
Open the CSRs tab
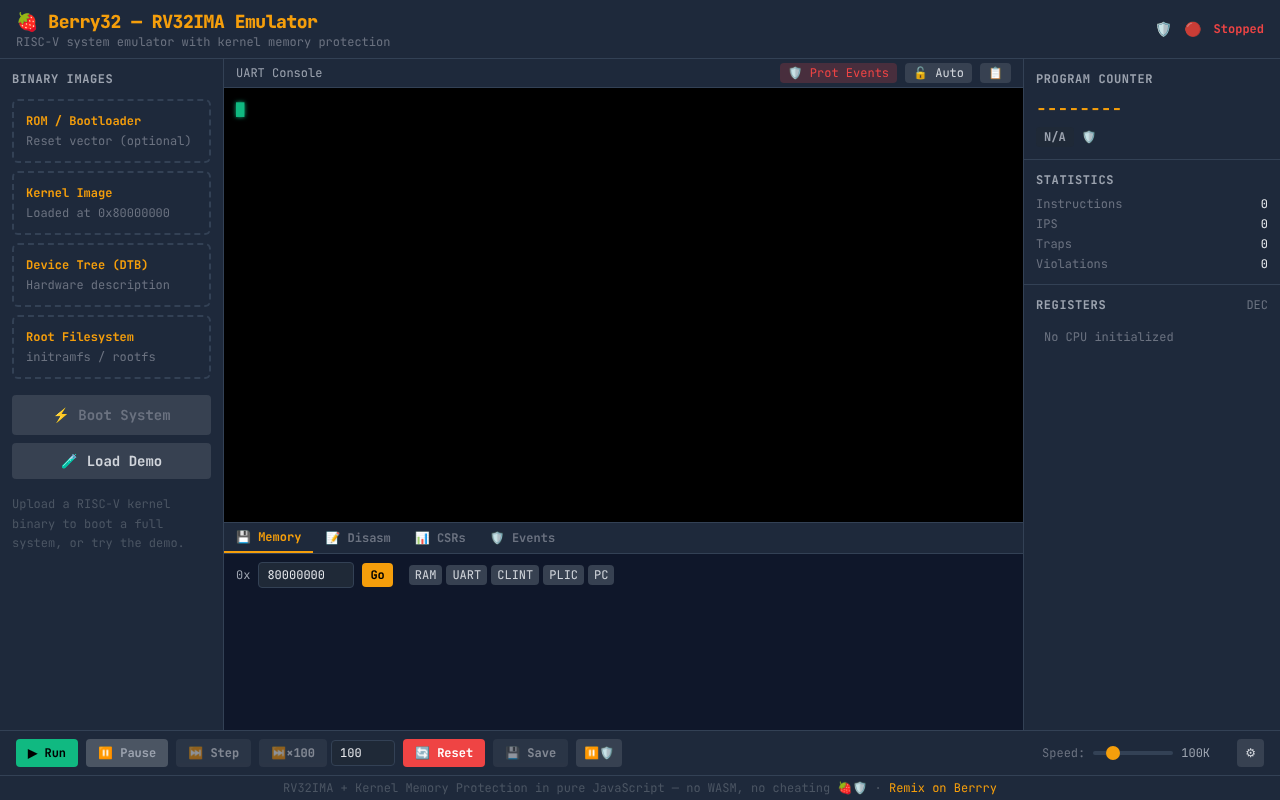click(x=440, y=538)
